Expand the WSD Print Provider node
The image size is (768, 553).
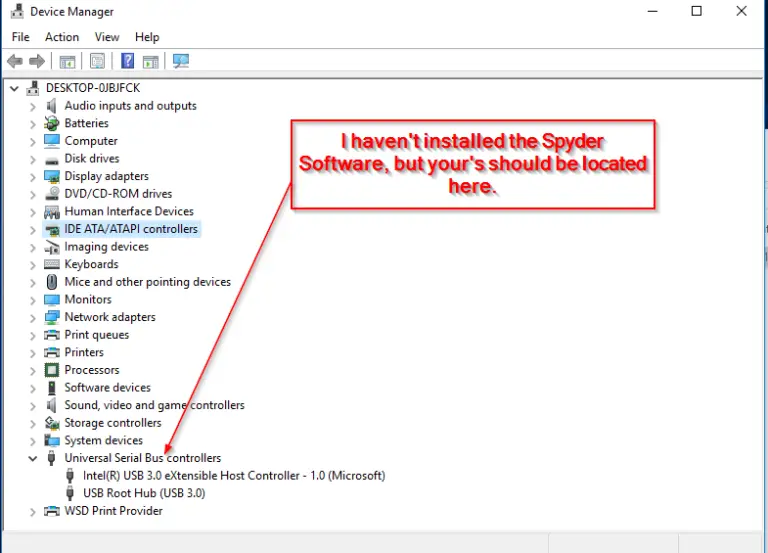32,512
